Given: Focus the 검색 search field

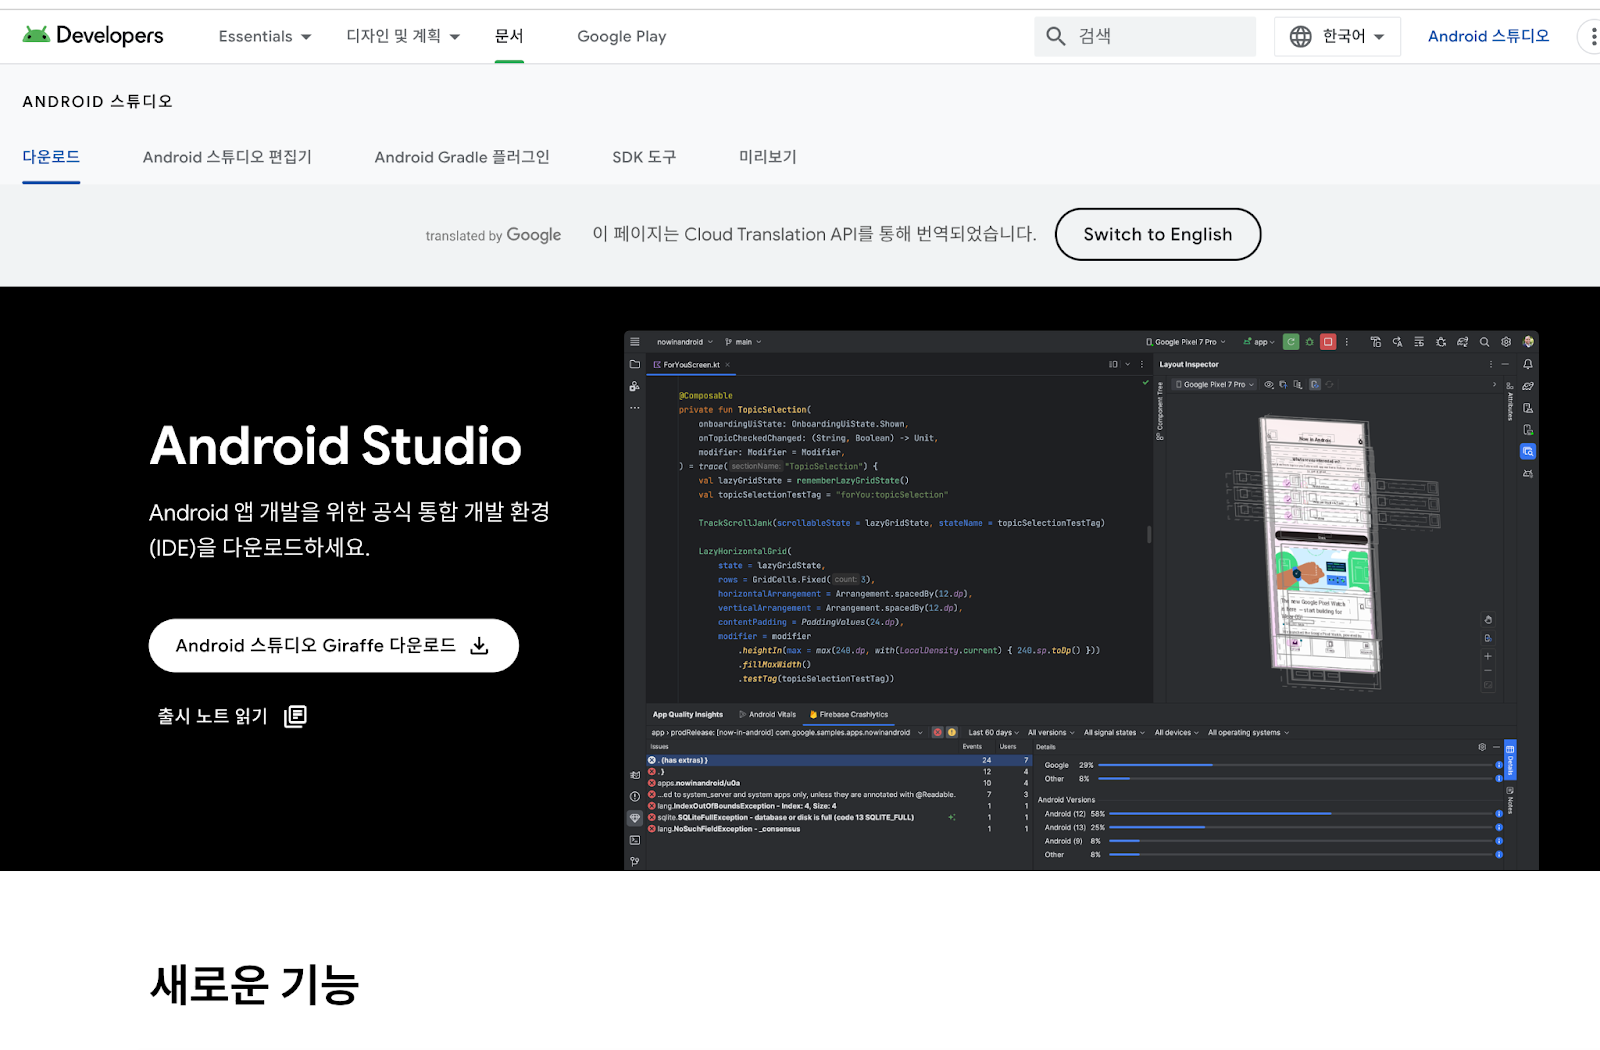Looking at the screenshot, I should click(1145, 36).
